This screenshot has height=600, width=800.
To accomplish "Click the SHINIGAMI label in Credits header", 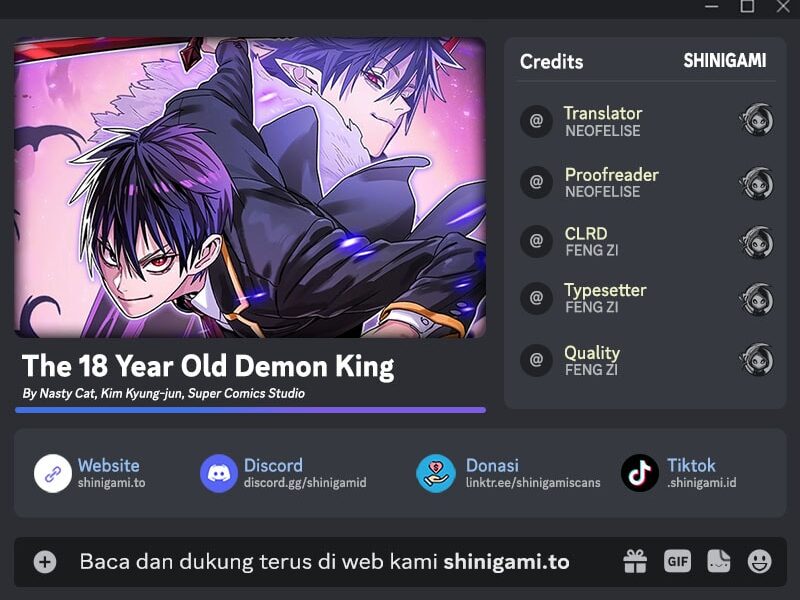I will [724, 61].
